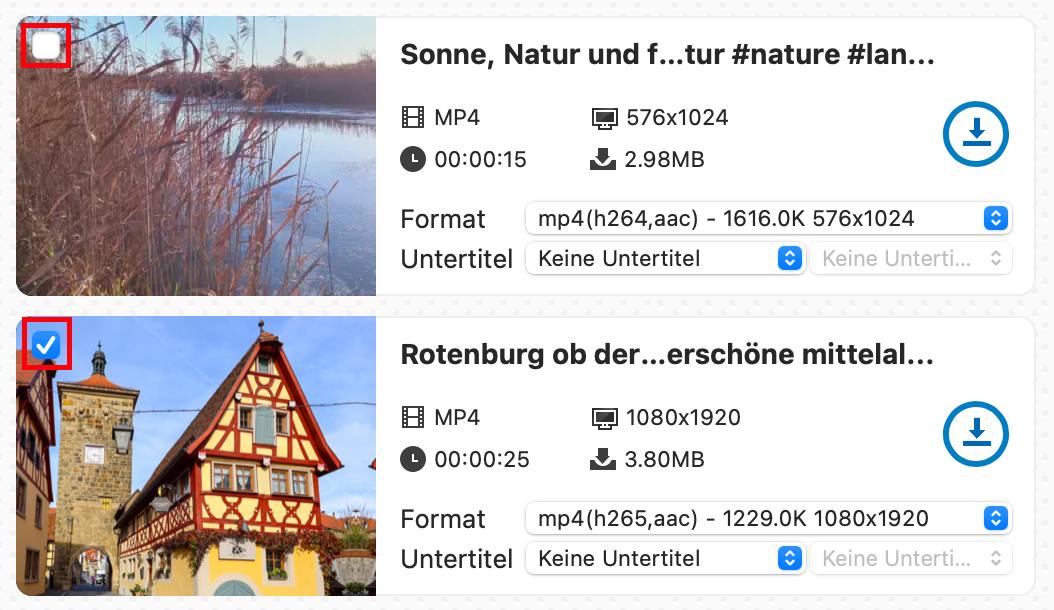
Task: Click the file size icon beside 3.80MB
Action: tap(603, 460)
